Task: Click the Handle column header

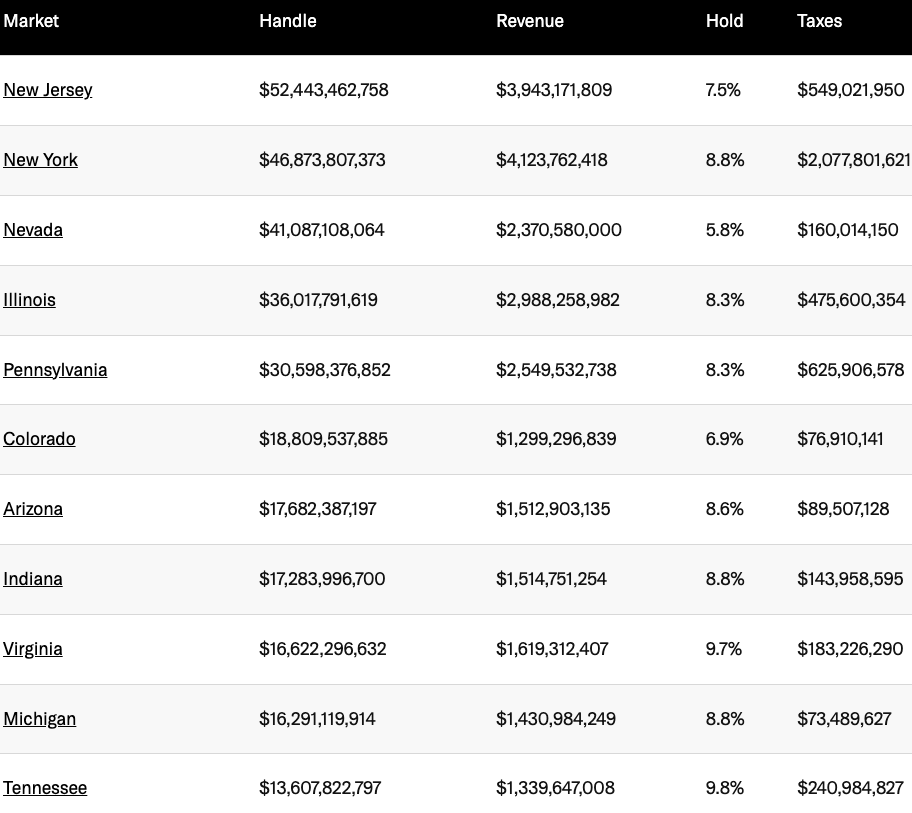Action: tap(288, 21)
